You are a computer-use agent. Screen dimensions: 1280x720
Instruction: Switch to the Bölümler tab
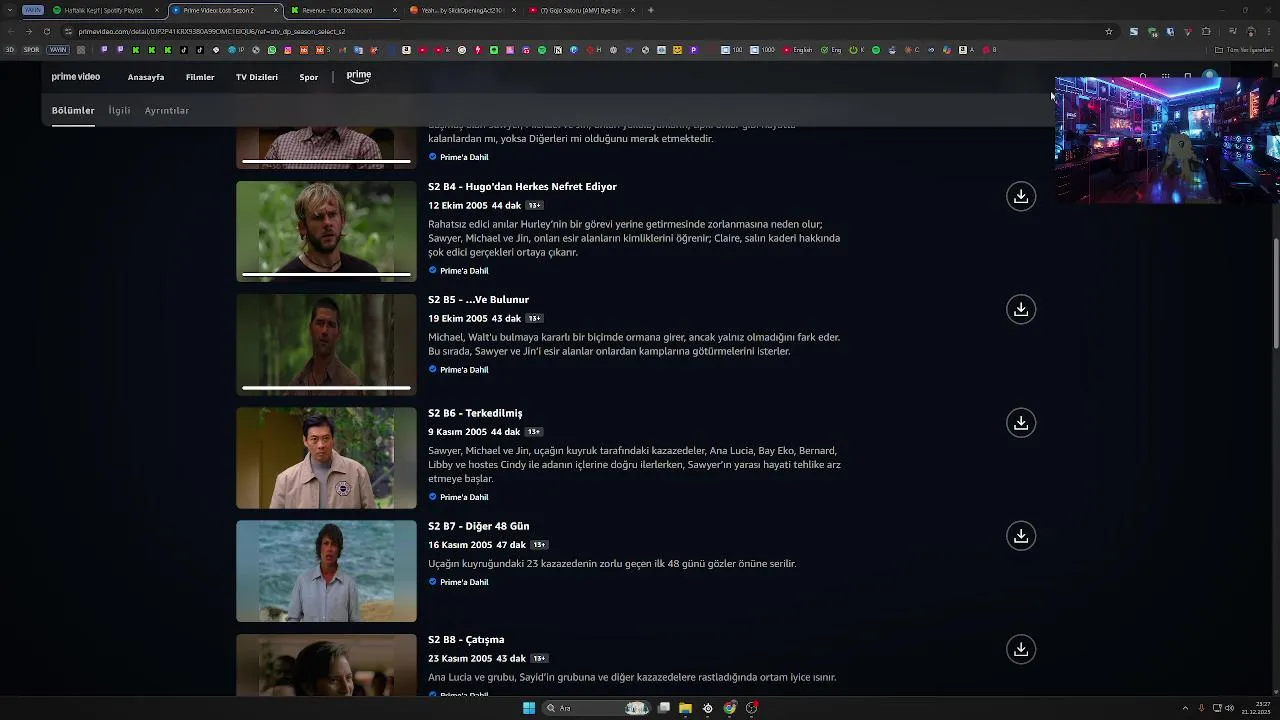point(73,111)
